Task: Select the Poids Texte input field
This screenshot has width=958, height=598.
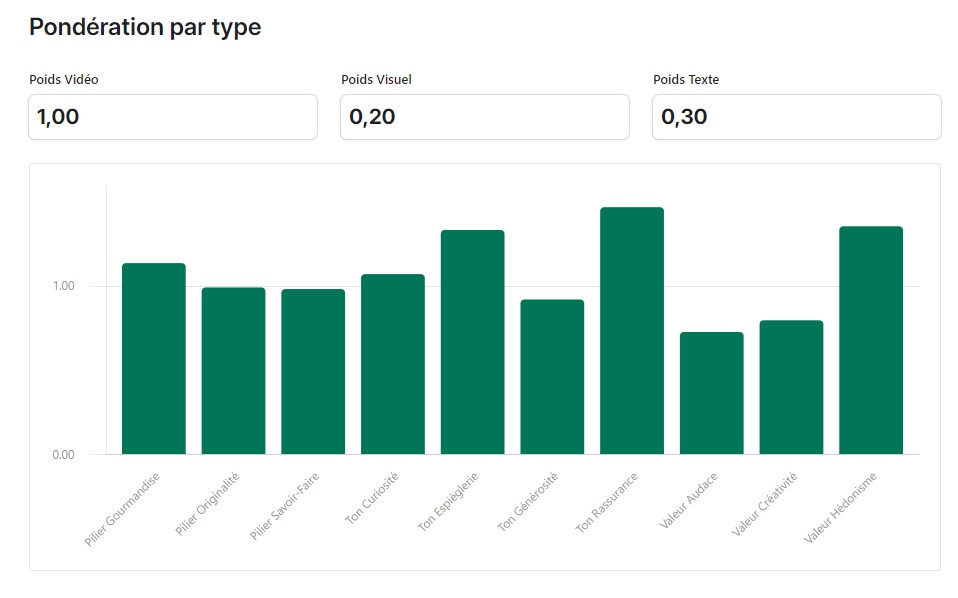Action: 796,117
